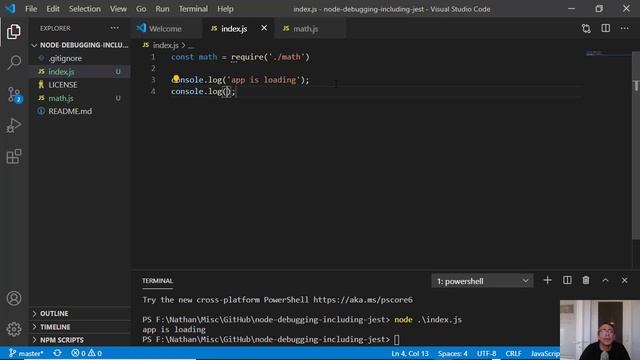Open errors and warnings in status bar
This screenshot has width=640, height=360.
[x=86, y=353]
